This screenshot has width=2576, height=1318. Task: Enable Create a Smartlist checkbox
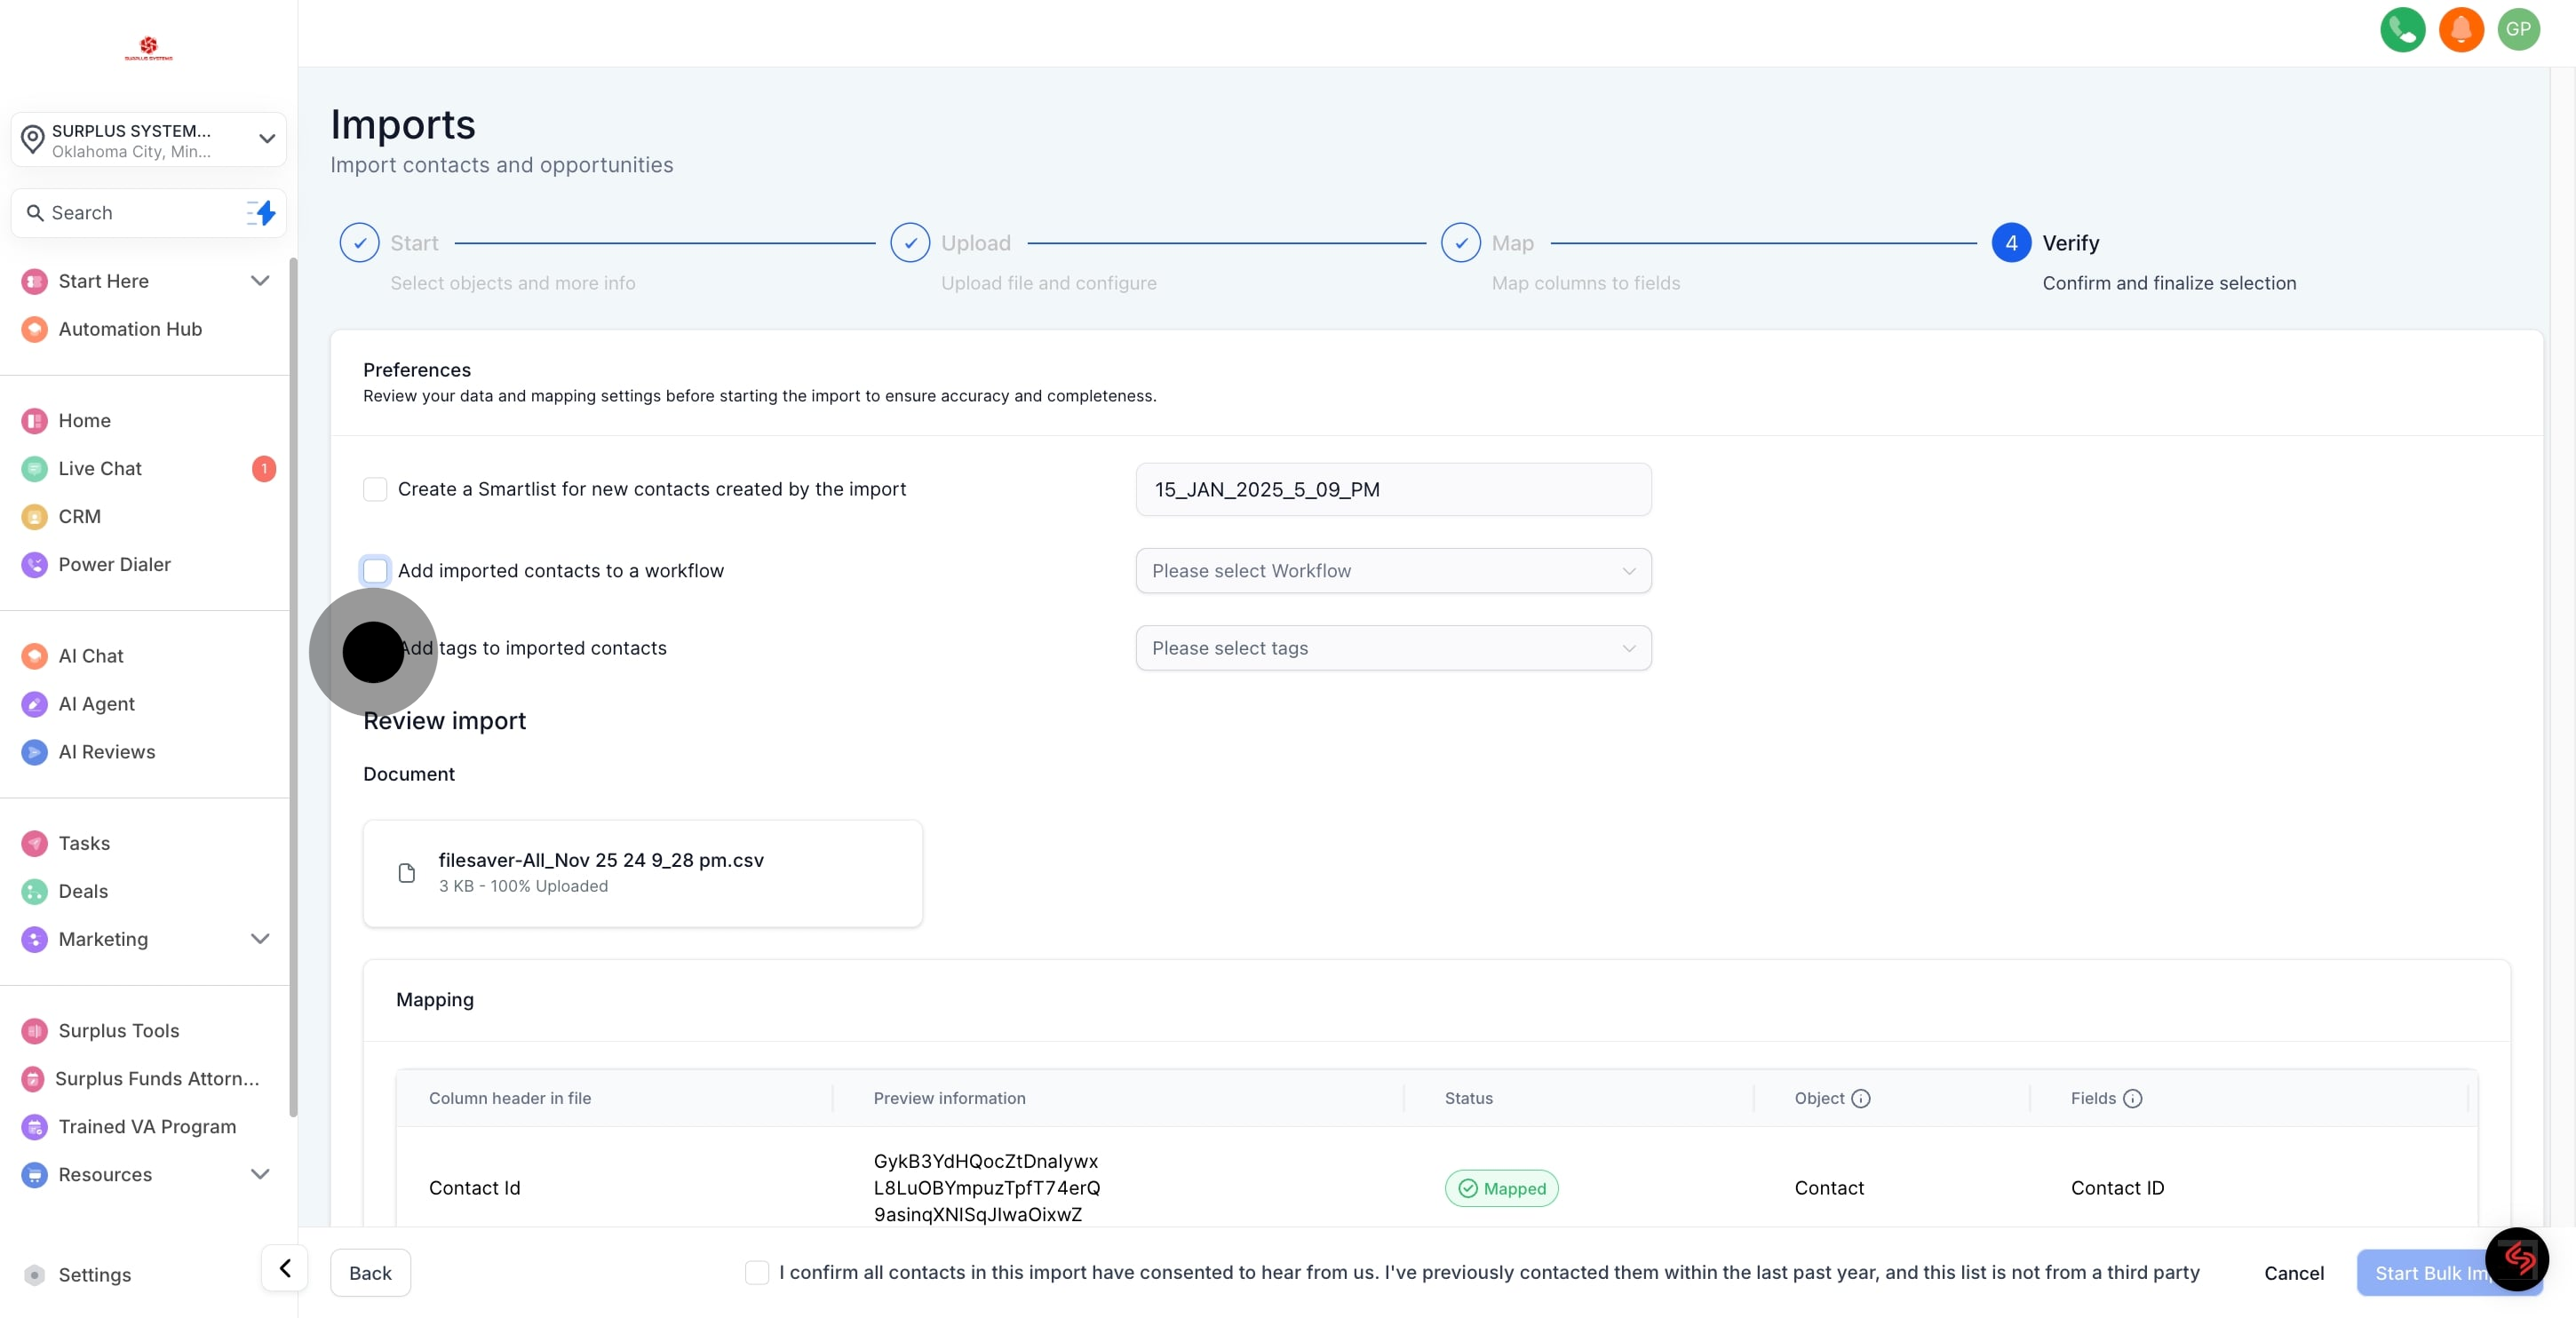pos(375,489)
